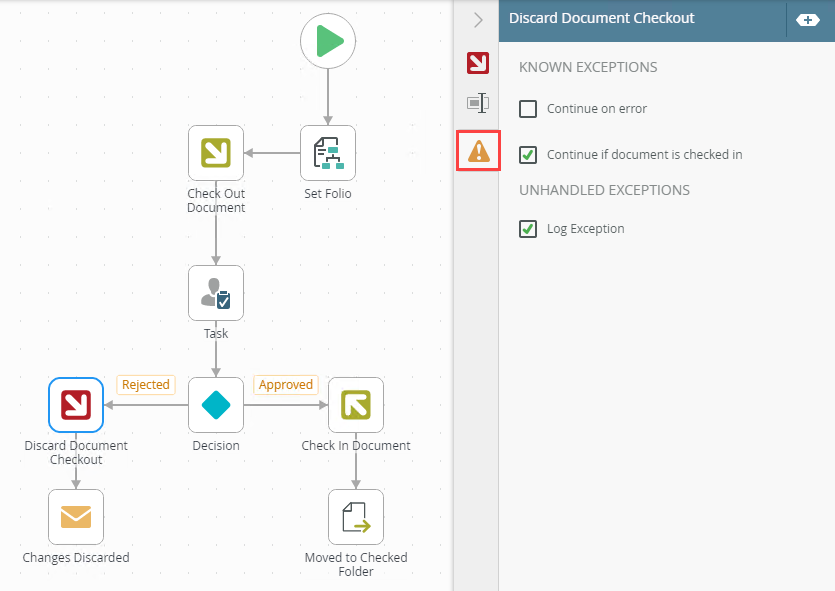Image resolution: width=835 pixels, height=591 pixels.
Task: Open the Discard Checkout tab red arrow
Action: tap(478, 63)
